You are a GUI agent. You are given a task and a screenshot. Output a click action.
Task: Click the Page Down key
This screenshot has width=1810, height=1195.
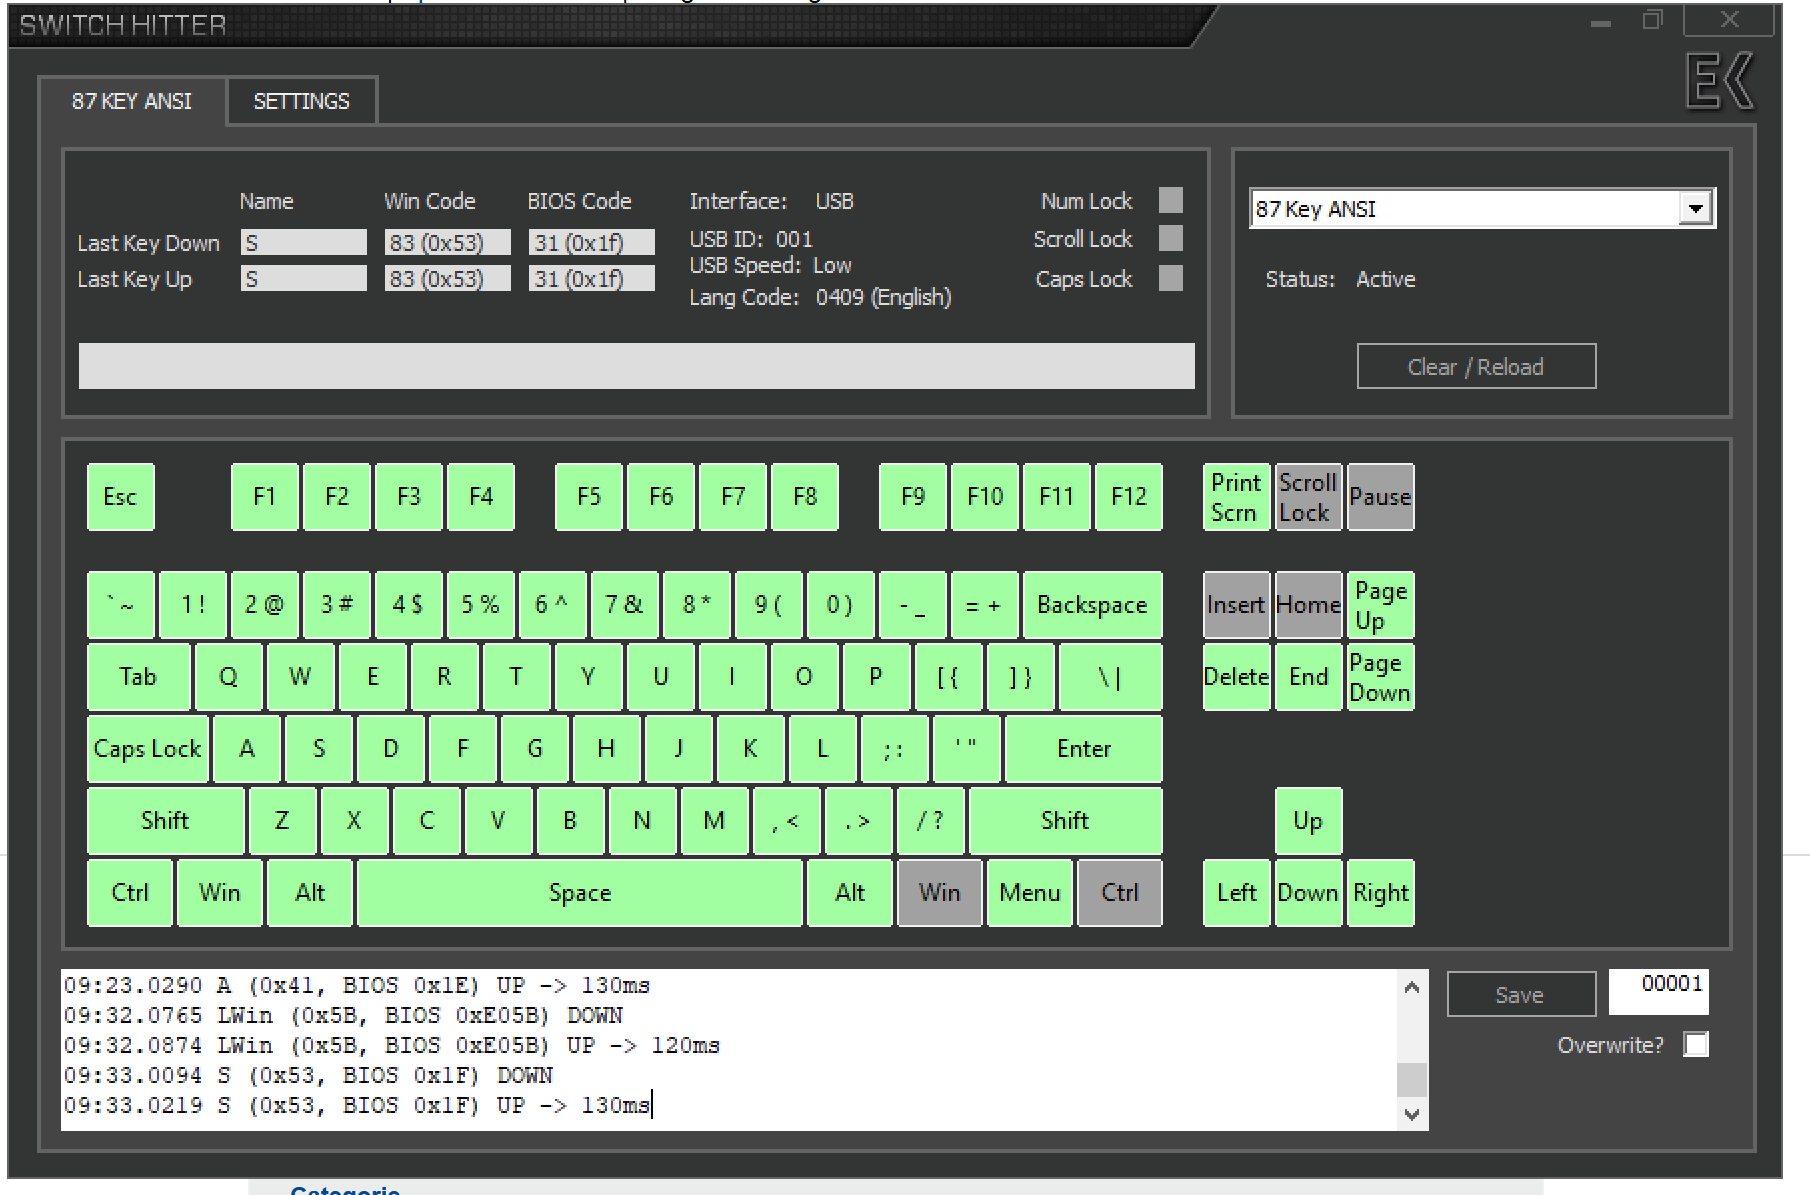pos(1380,677)
